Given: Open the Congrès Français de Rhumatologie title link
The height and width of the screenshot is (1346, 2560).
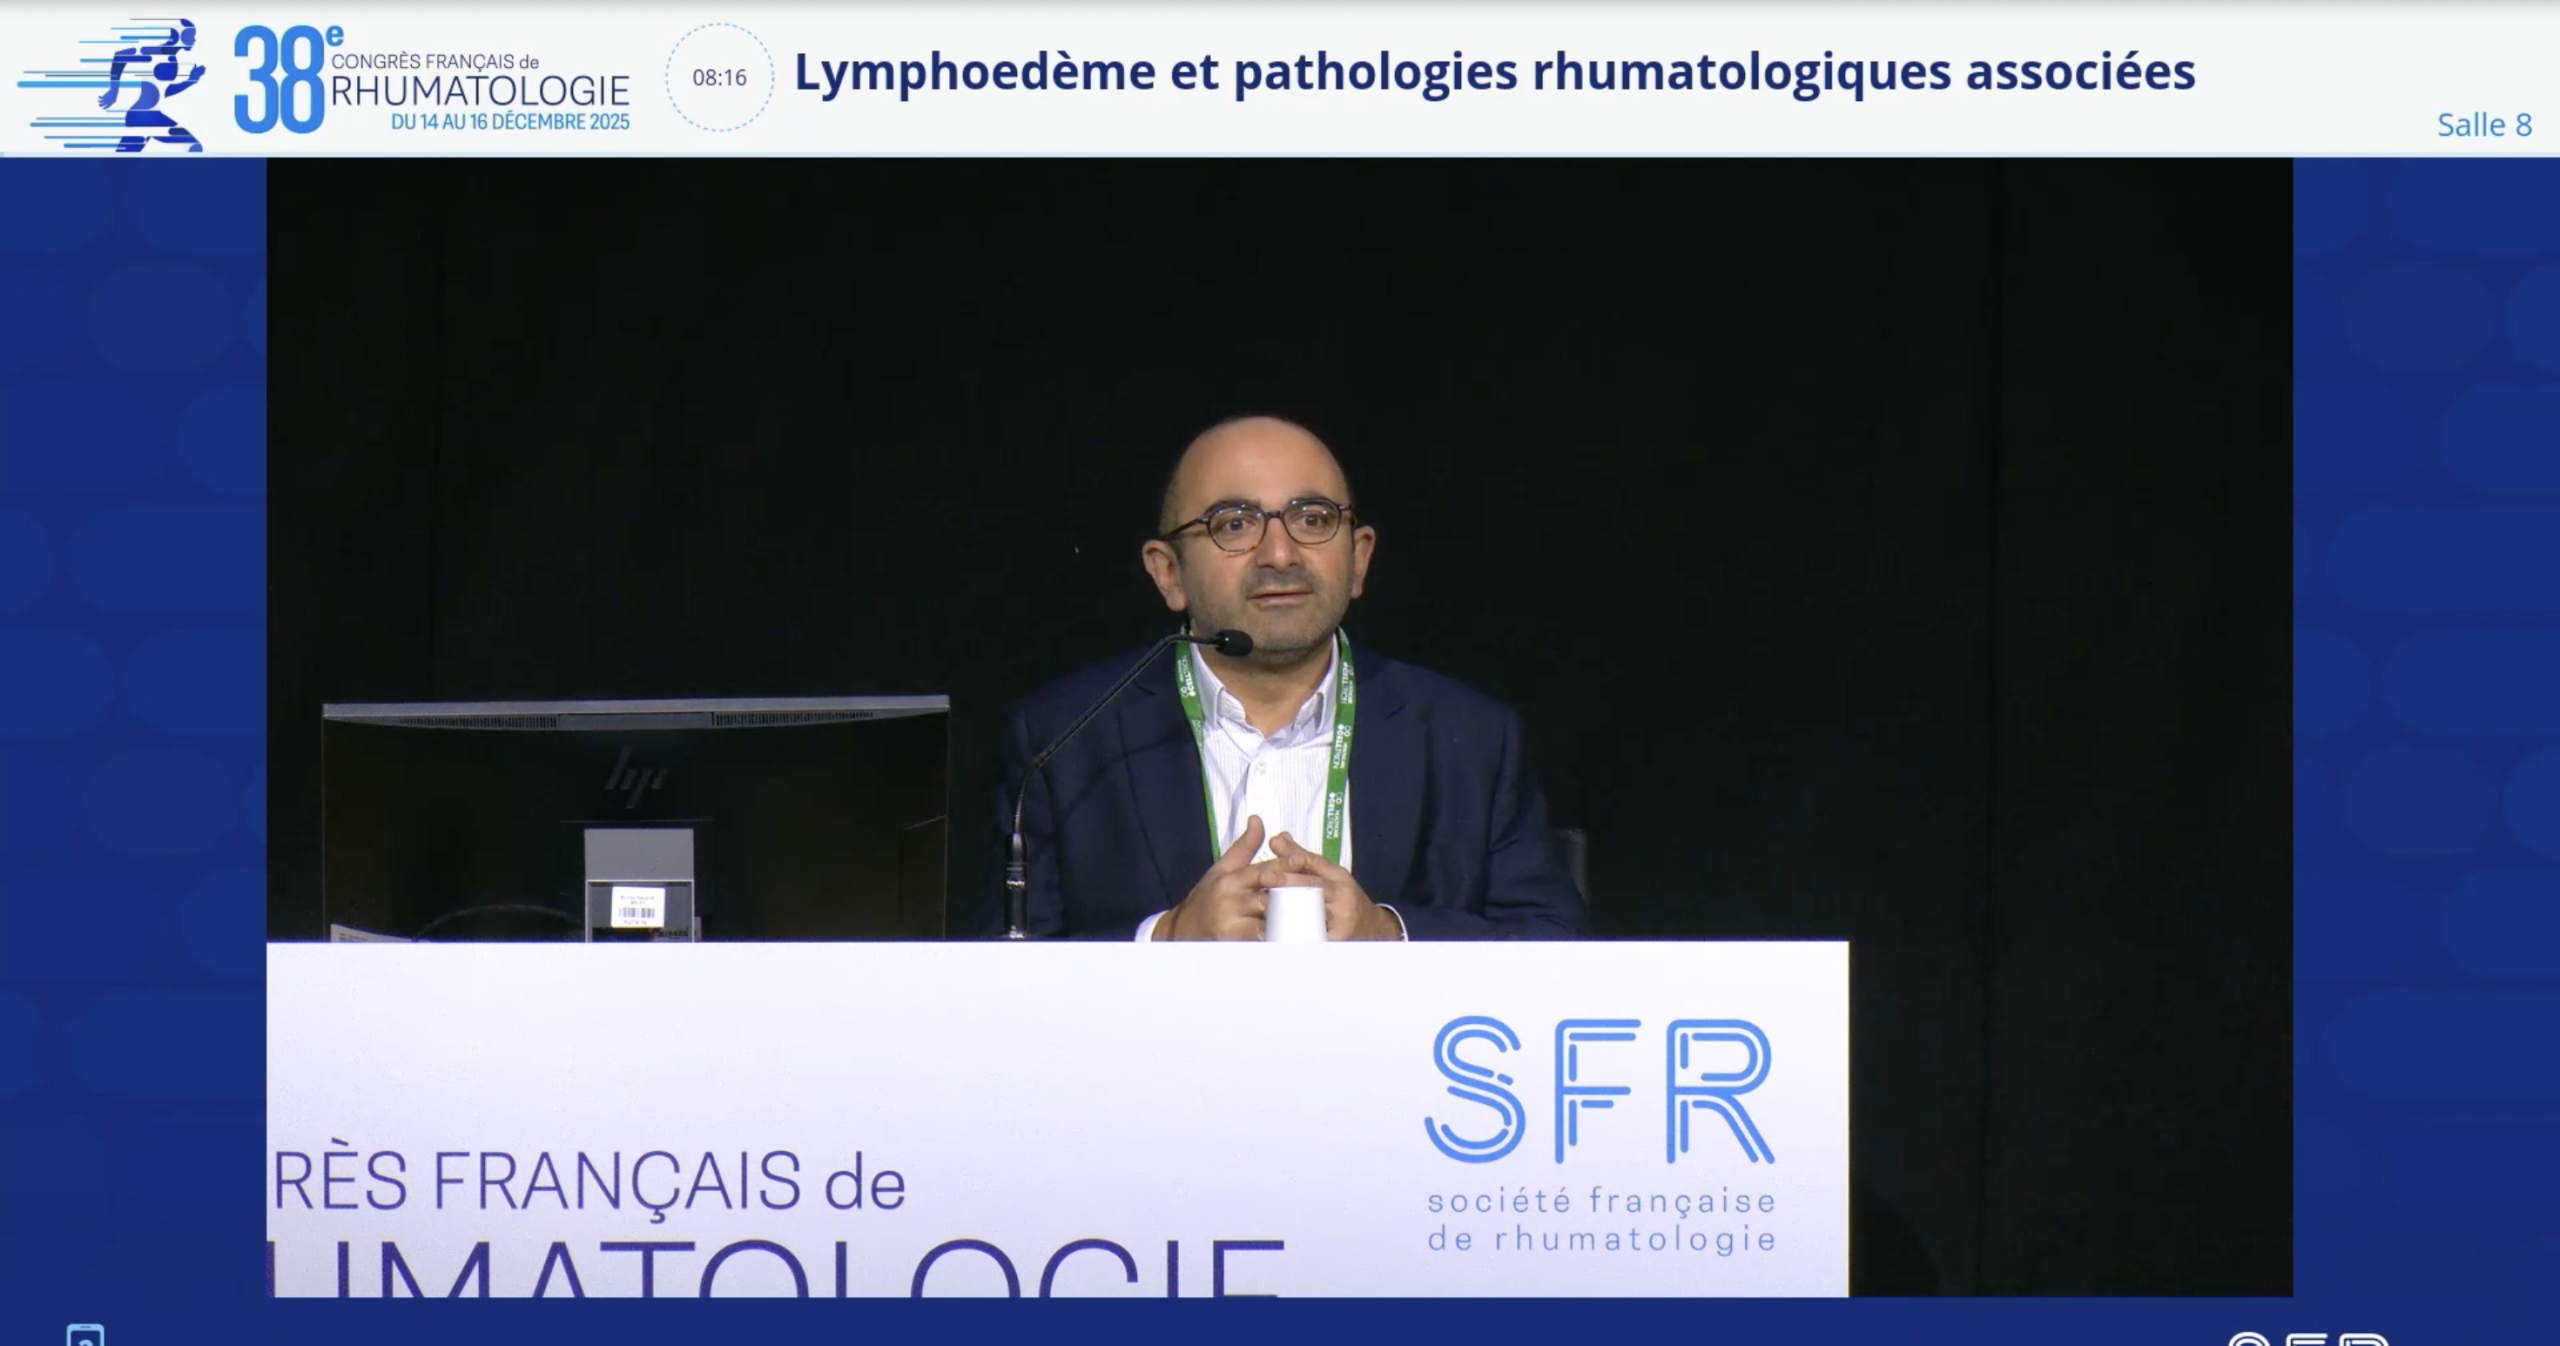Looking at the screenshot, I should 480,82.
